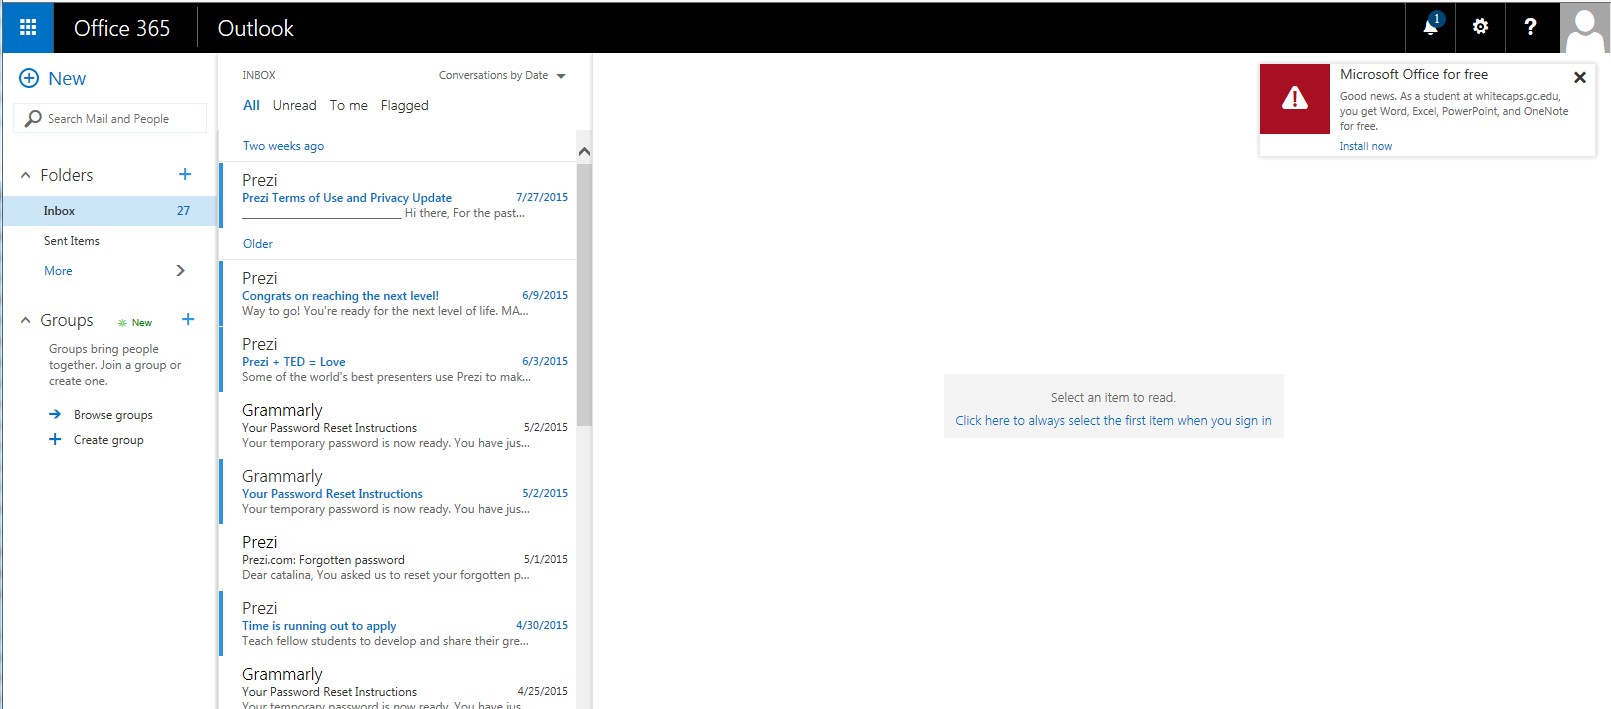
Task: Click the Office 365 header label
Action: 122,28
